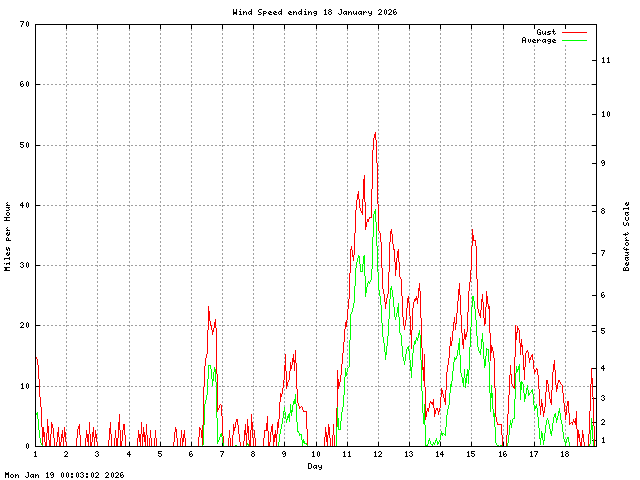This screenshot has height=480, width=640.
Task: Click Beaufort scale value 11
Action: (606, 60)
